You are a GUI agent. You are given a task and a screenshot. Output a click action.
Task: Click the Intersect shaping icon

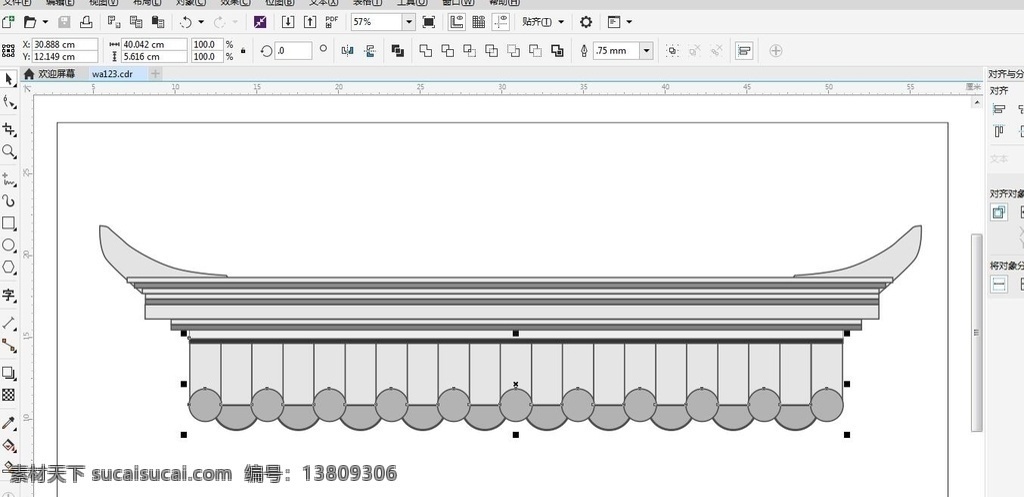pyautogui.click(x=470, y=50)
